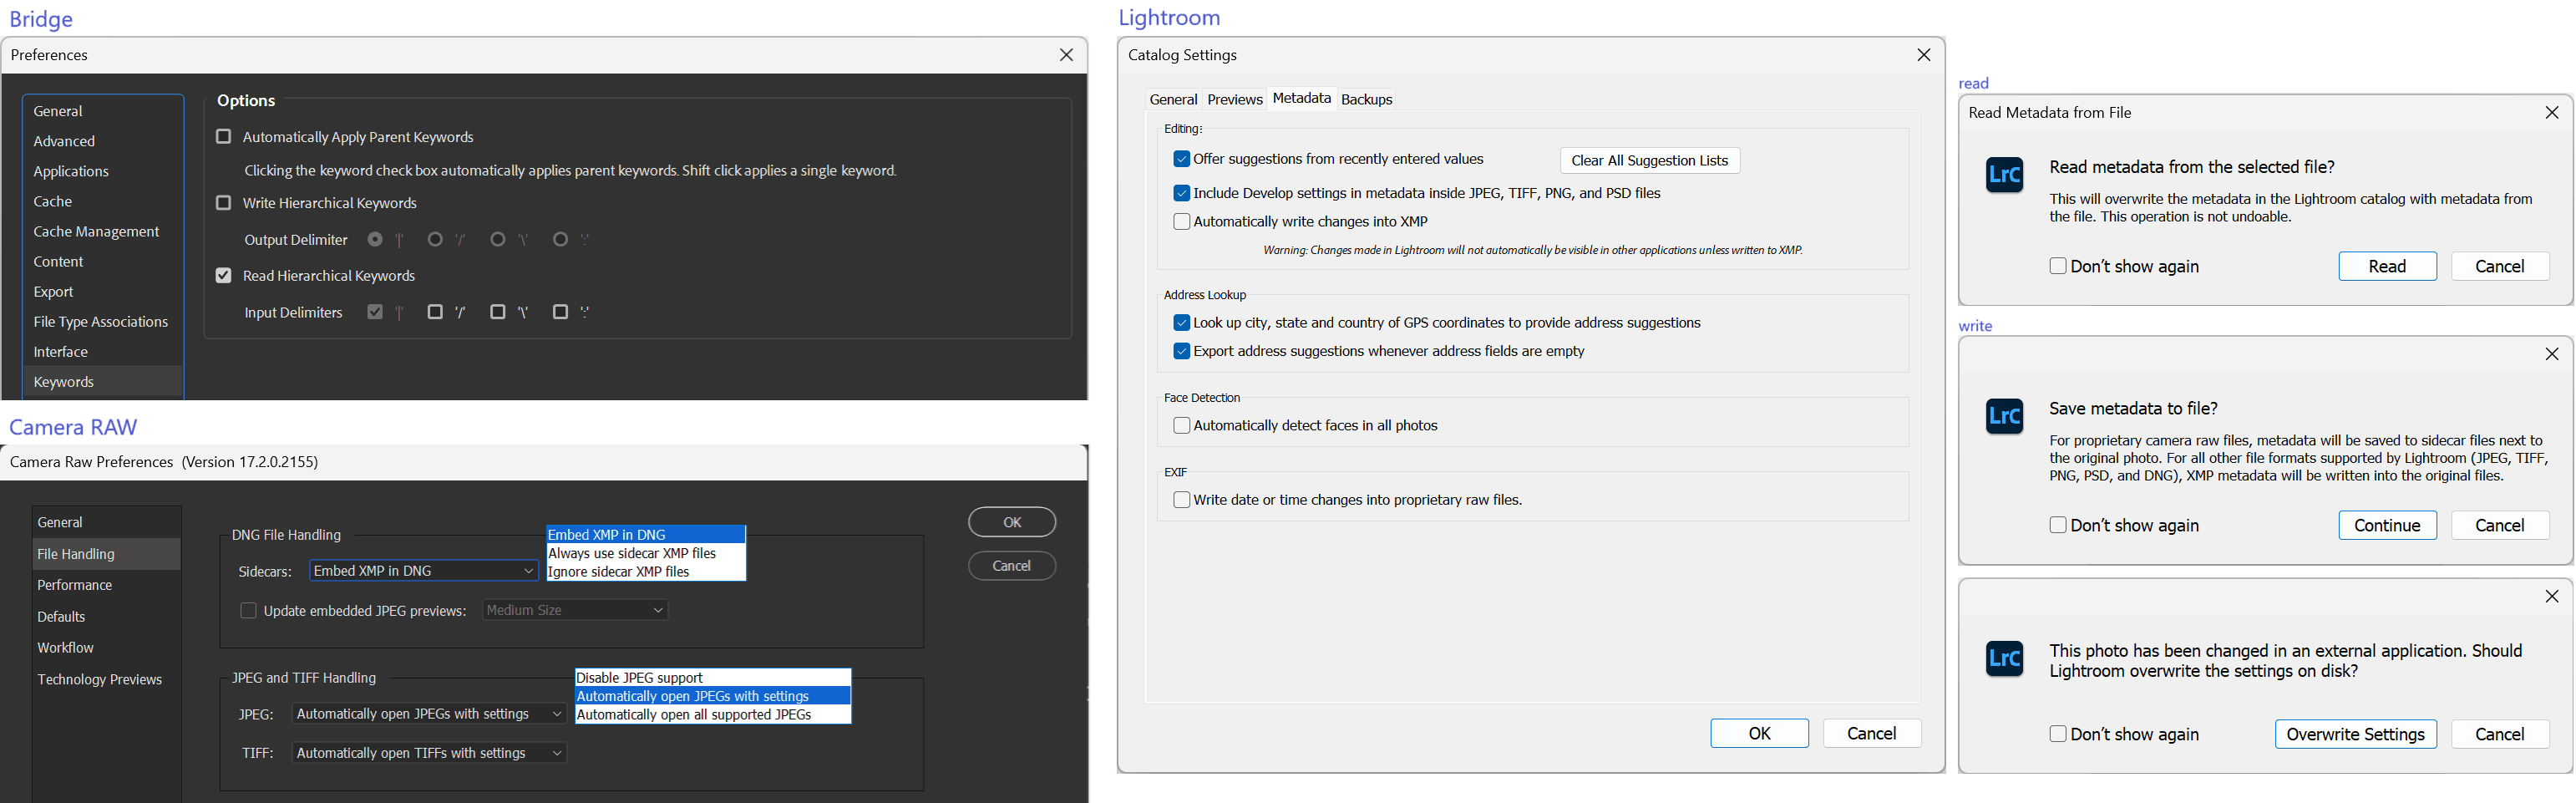Click the LrC icon beside Save metadata to file

coord(2004,416)
